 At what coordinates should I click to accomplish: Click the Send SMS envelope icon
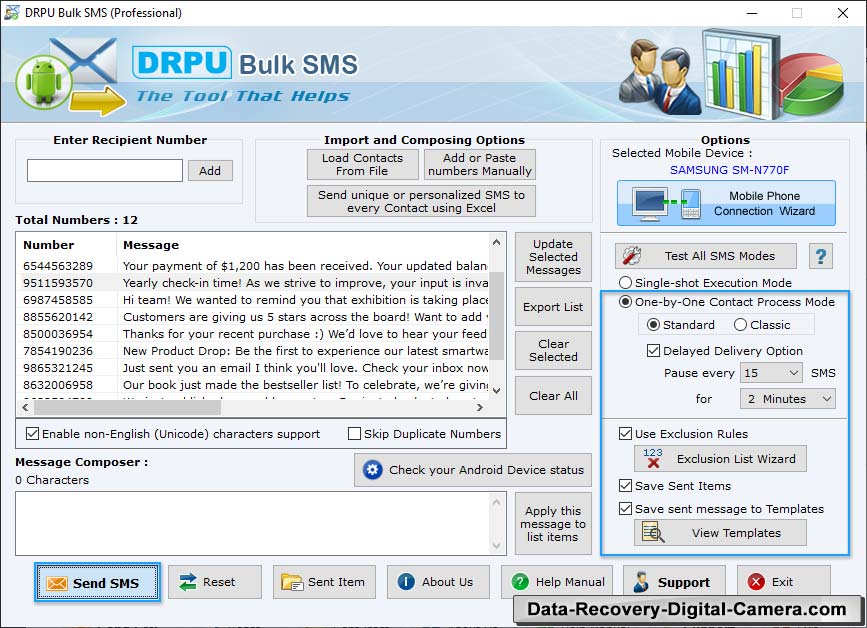pos(57,583)
